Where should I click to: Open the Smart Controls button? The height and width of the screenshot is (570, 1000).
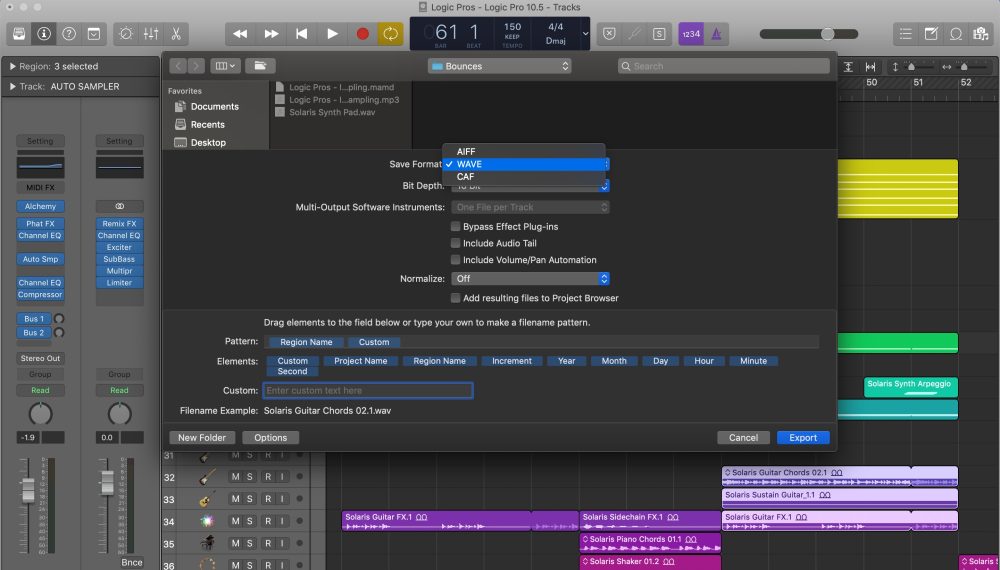(125, 33)
